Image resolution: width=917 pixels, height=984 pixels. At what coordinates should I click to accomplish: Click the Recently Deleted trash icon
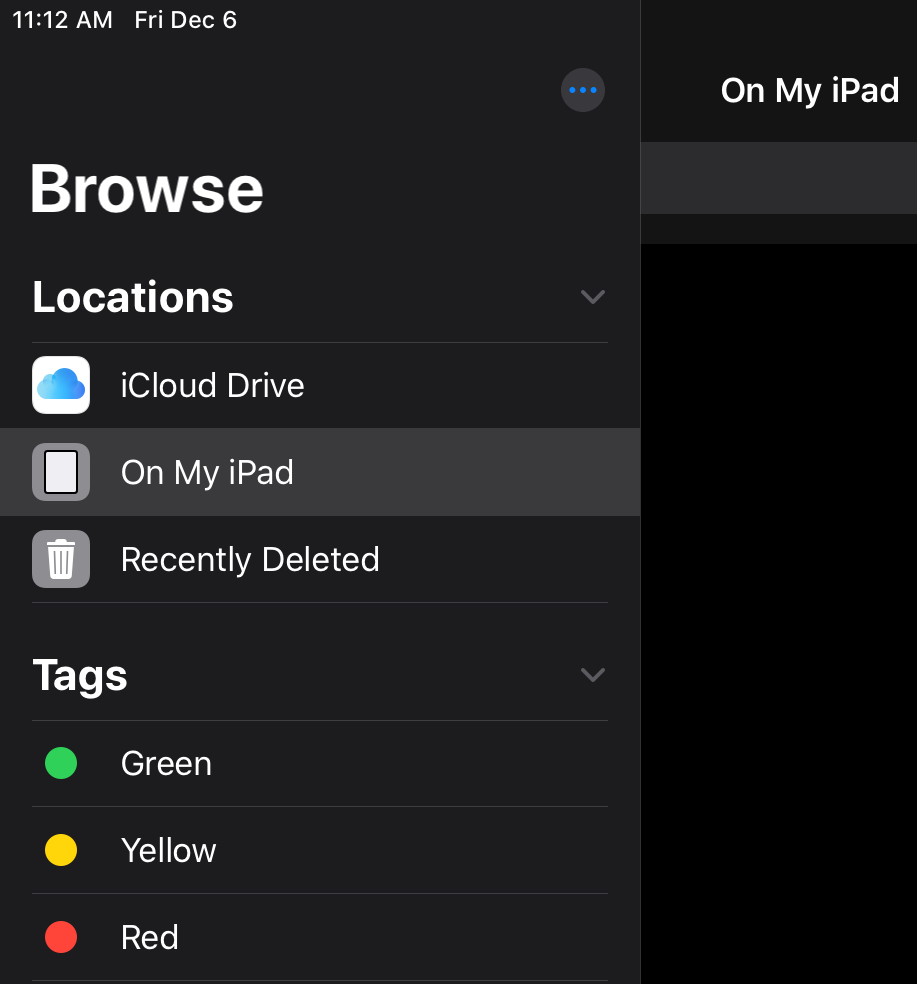[61, 559]
